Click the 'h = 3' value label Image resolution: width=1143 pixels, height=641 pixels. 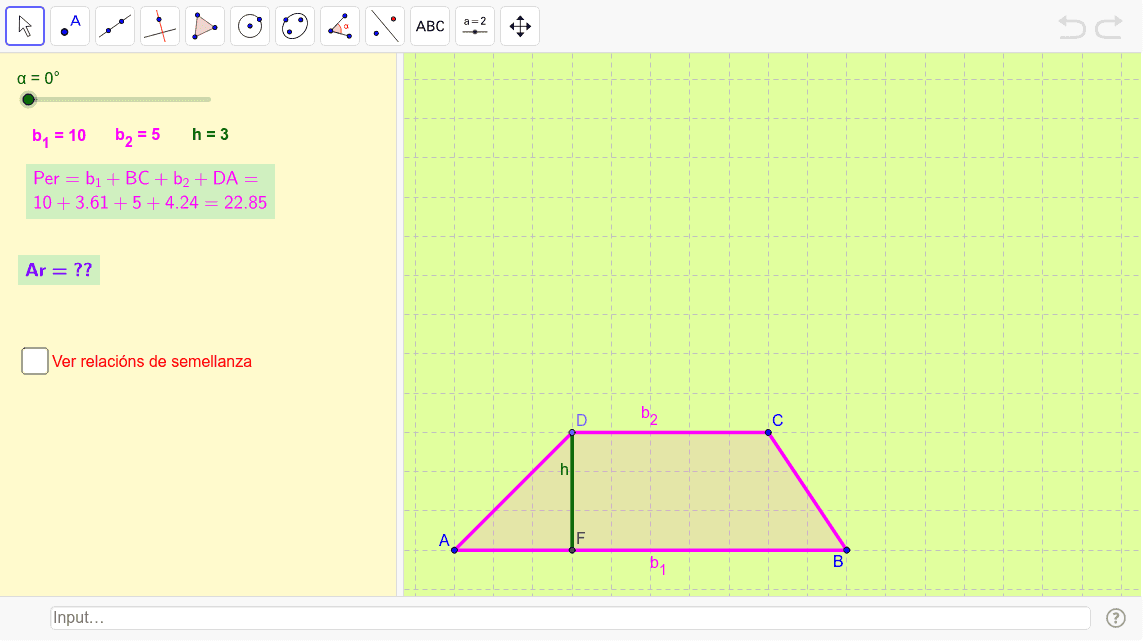coord(211,134)
